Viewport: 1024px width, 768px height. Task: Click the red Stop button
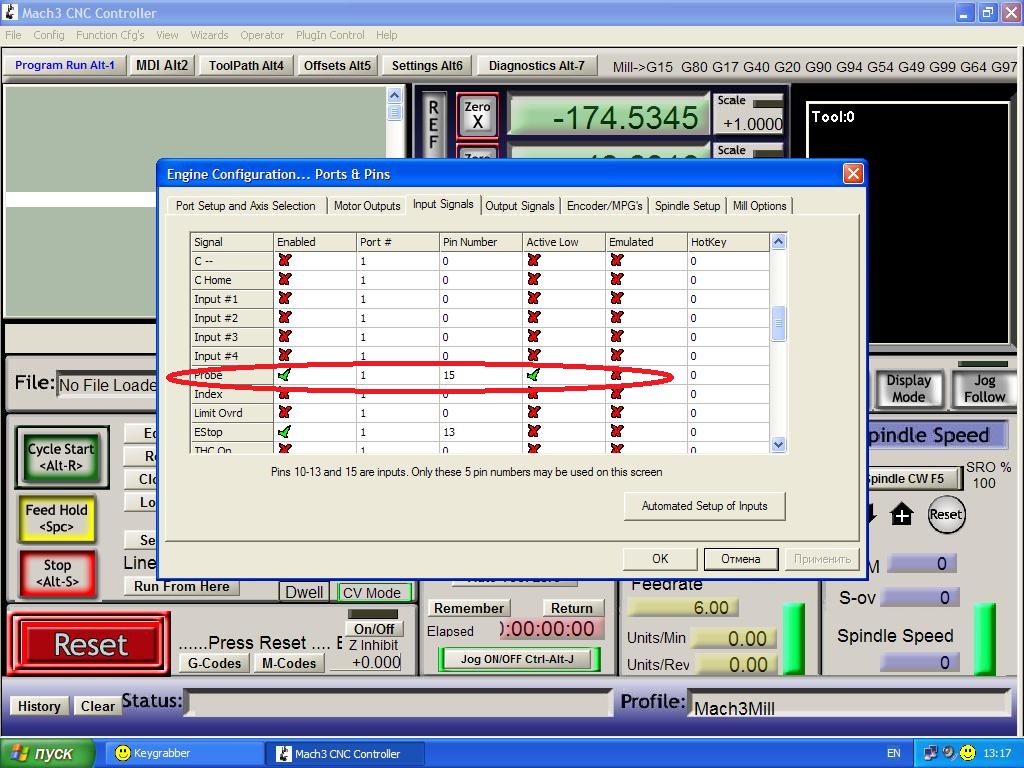coord(57,573)
